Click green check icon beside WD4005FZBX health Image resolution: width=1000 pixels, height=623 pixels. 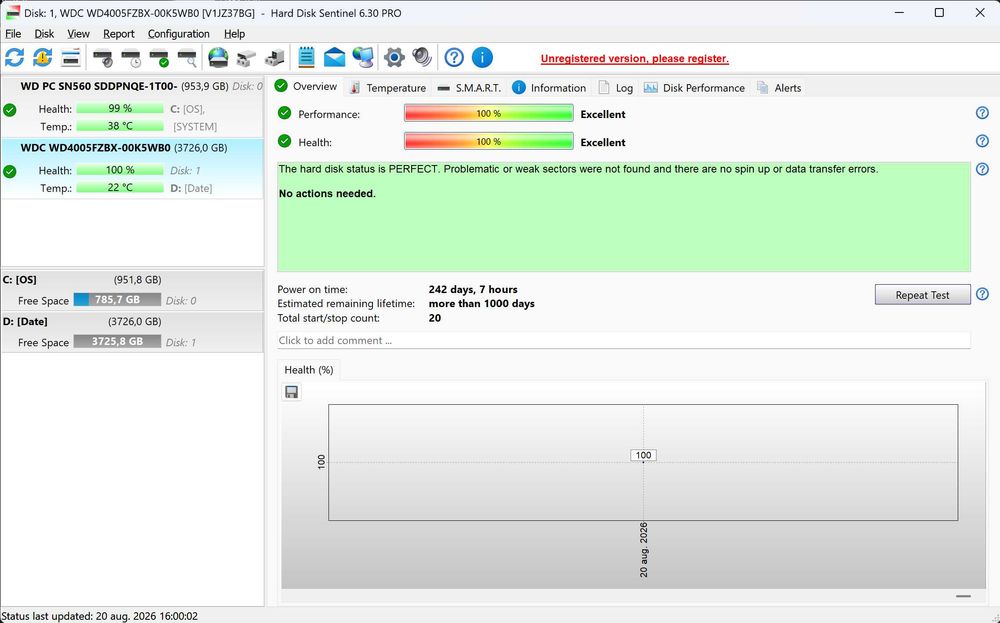pos(10,172)
